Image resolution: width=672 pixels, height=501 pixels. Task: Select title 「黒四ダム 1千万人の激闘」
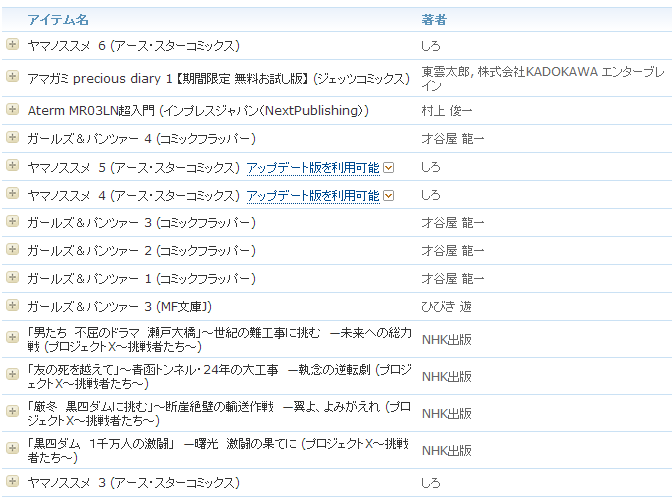click(x=218, y=450)
